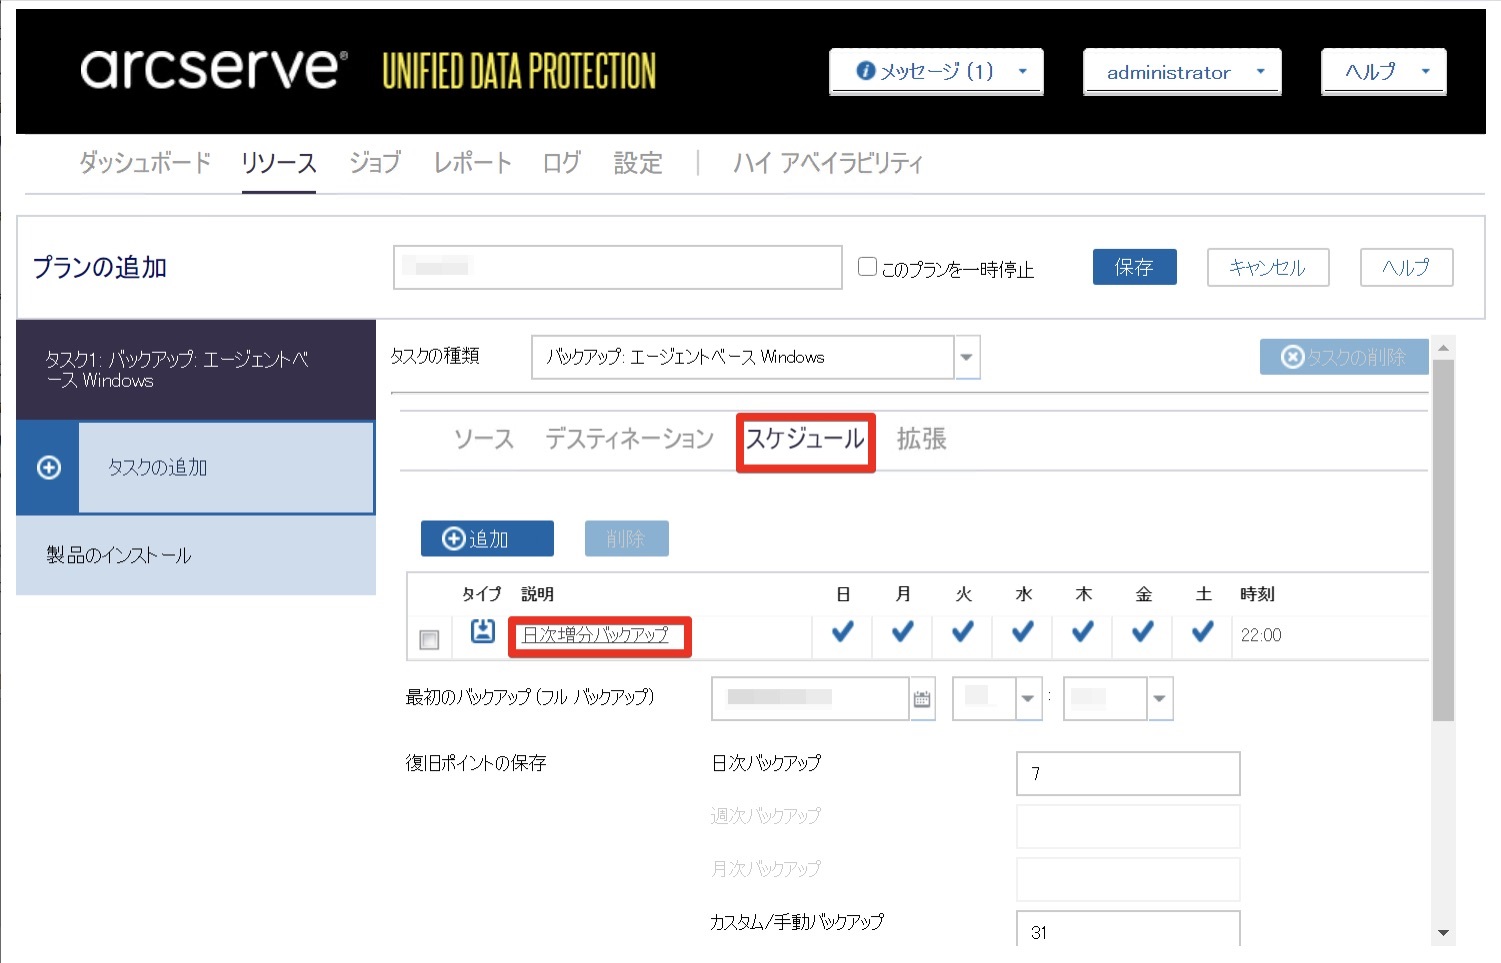Click the 最初のバックアップ (フル バックアップ) label
The image size is (1501, 963).
coord(530,697)
